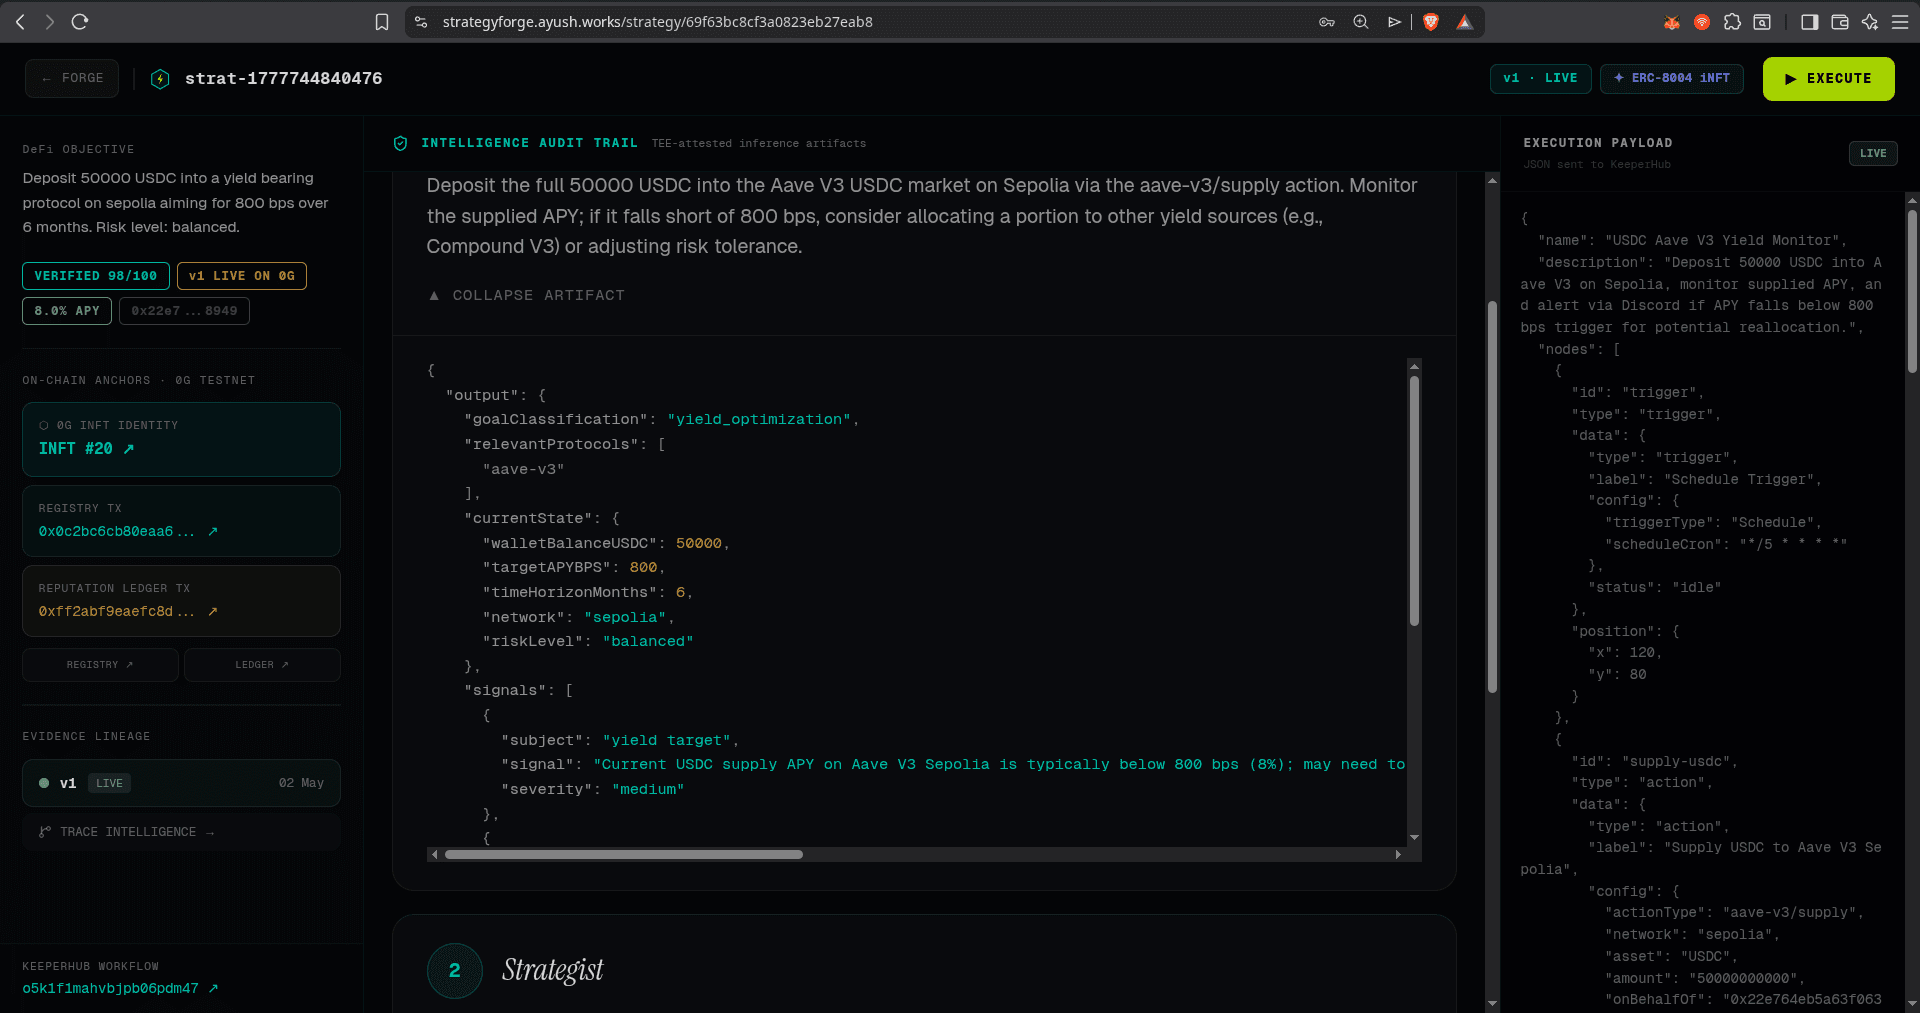Open the Brave Shields lion icon
Image resolution: width=1920 pixels, height=1013 pixels.
pos(1431,22)
